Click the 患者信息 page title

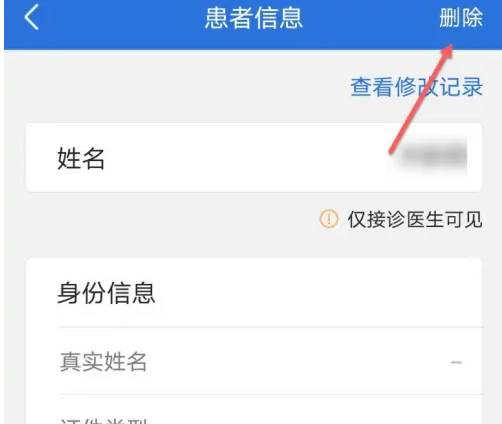coord(254,18)
